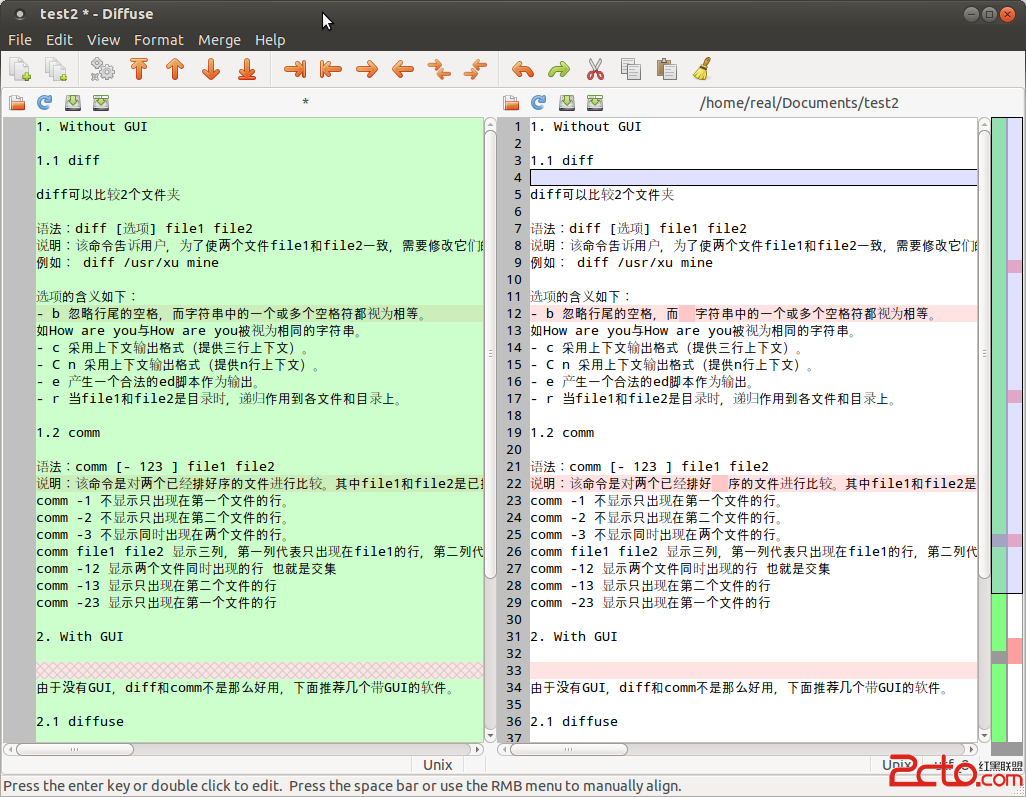The width and height of the screenshot is (1026, 797).
Task: Click the New 3-Way File Merge icon
Action: pyautogui.click(x=56, y=69)
